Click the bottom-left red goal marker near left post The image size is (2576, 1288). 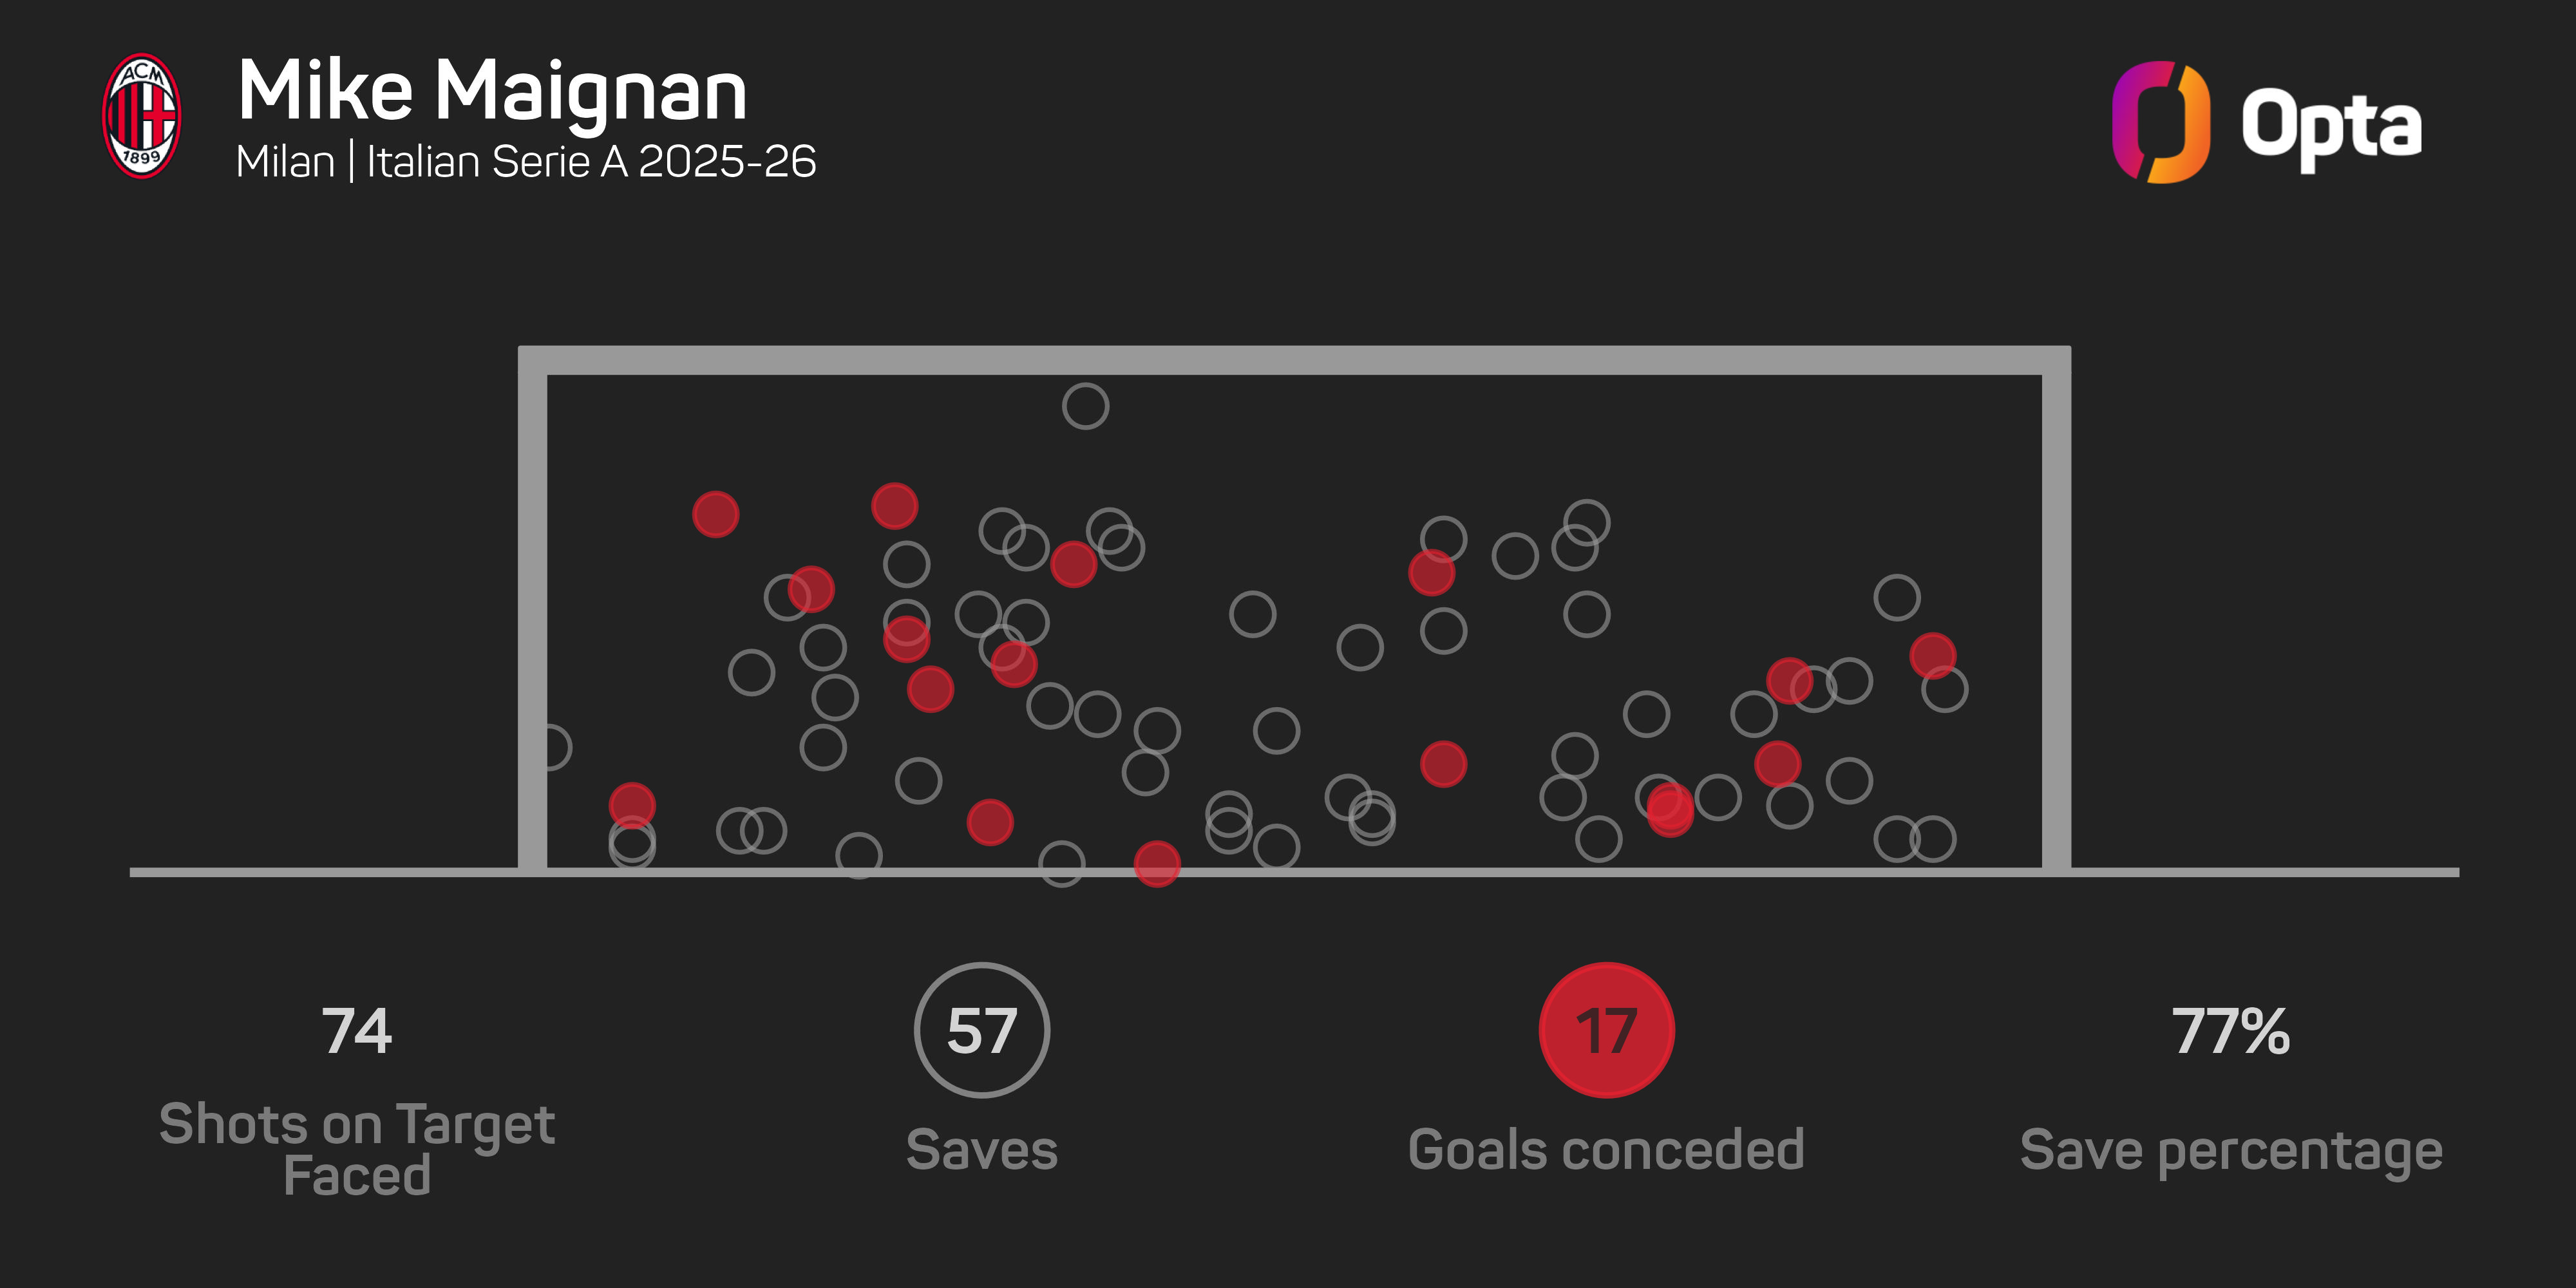(x=632, y=805)
